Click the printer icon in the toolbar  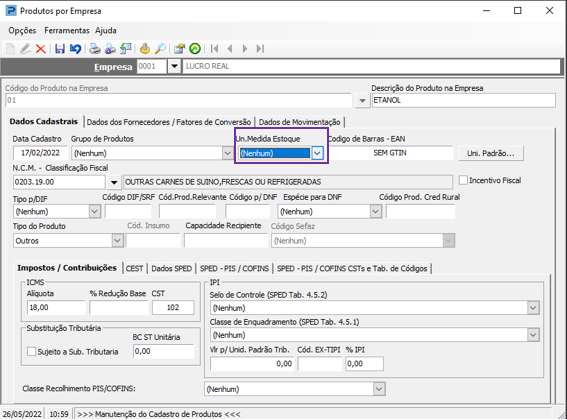click(95, 48)
